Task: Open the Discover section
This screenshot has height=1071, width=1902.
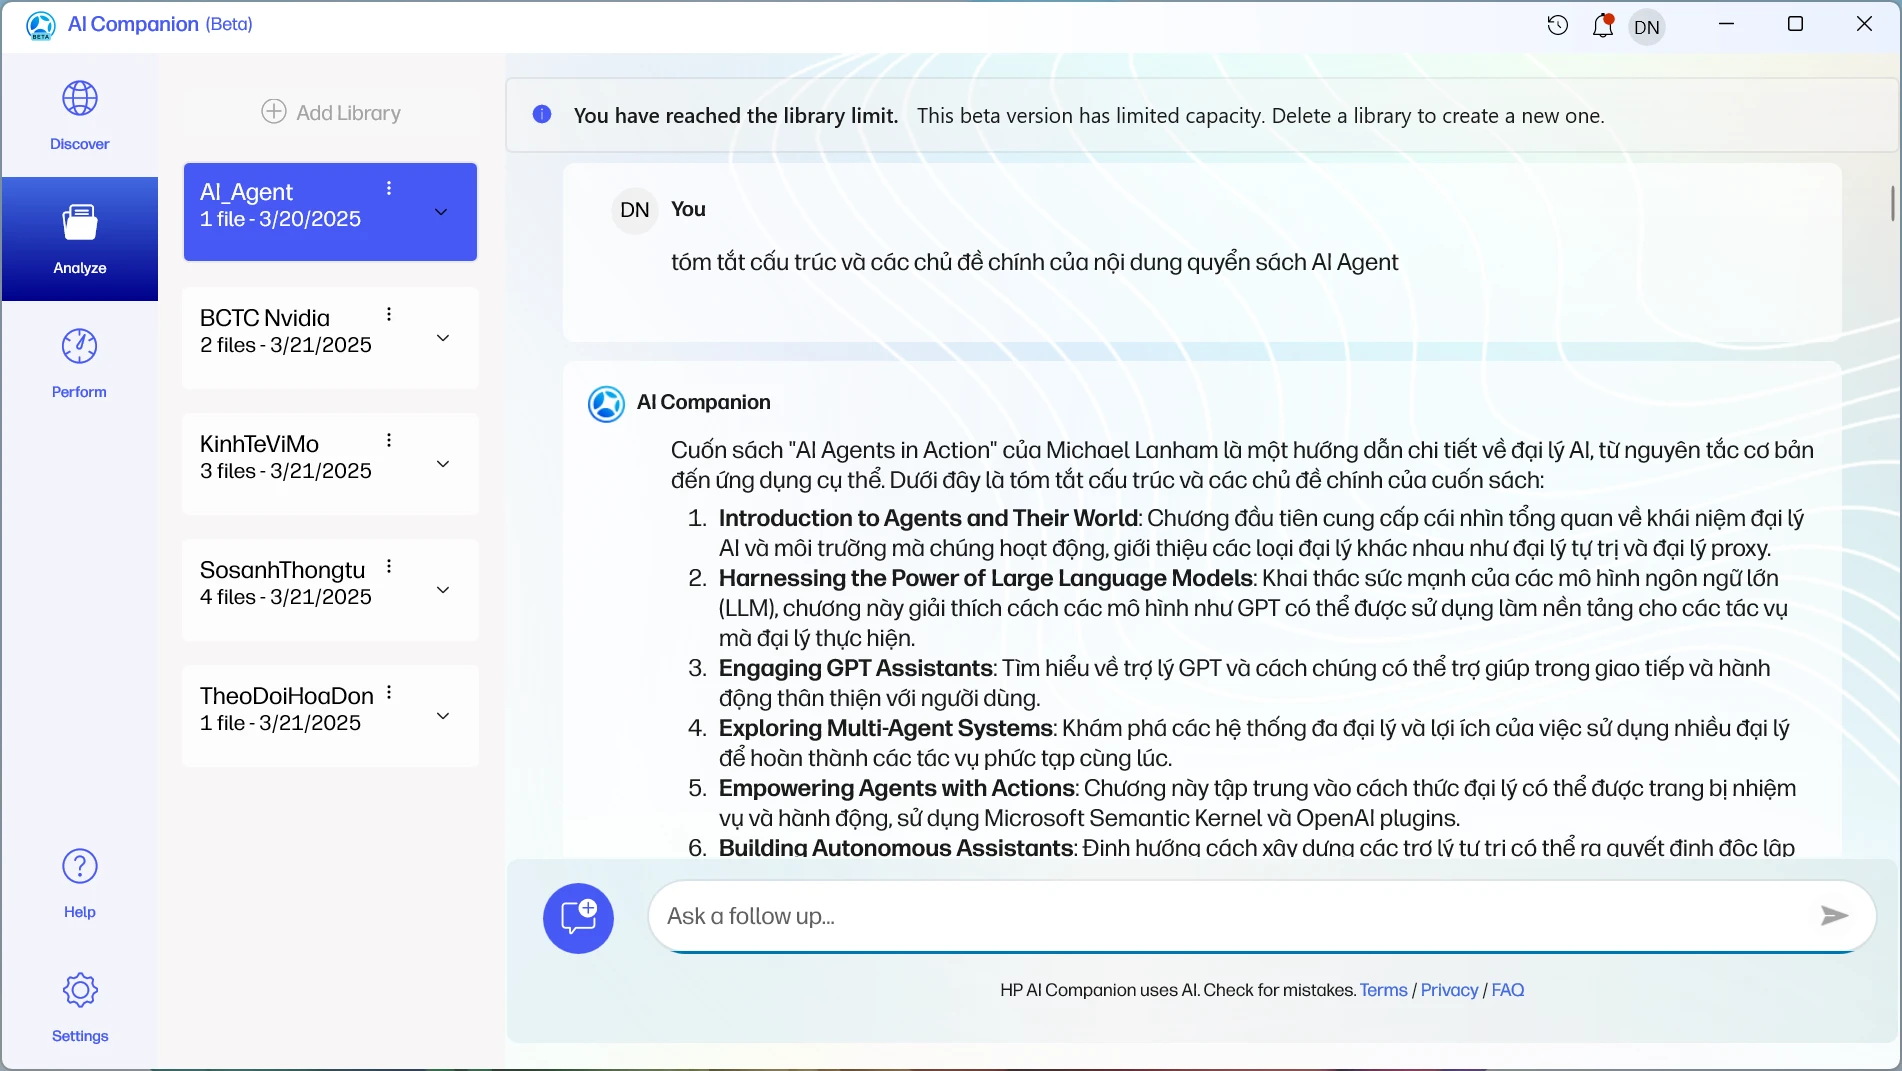Action: click(x=80, y=115)
